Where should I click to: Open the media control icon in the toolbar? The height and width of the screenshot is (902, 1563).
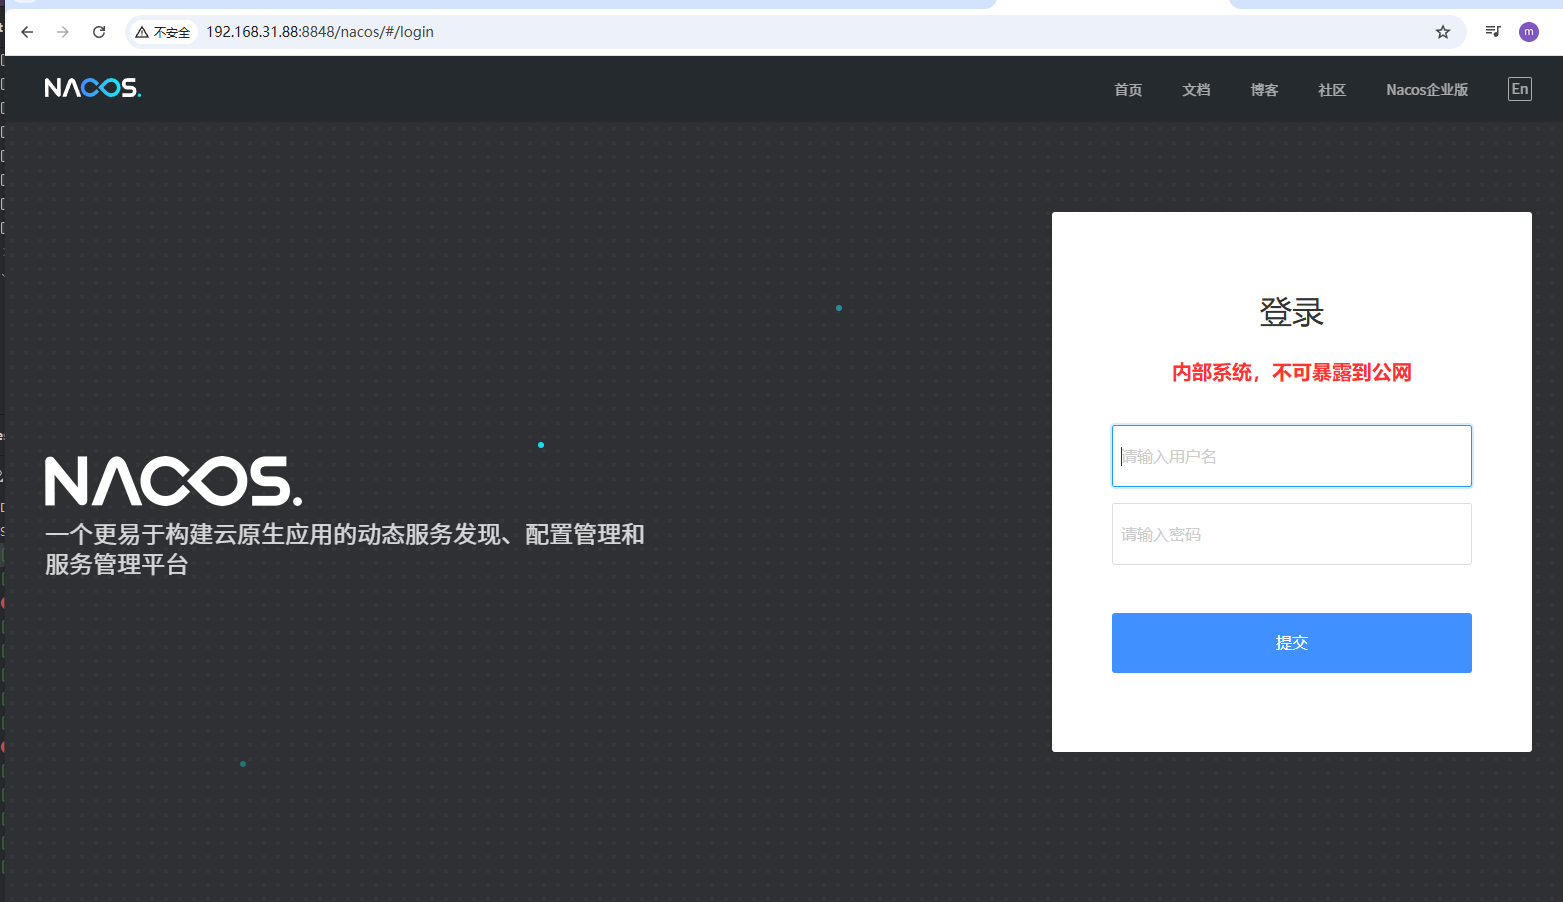click(x=1493, y=32)
